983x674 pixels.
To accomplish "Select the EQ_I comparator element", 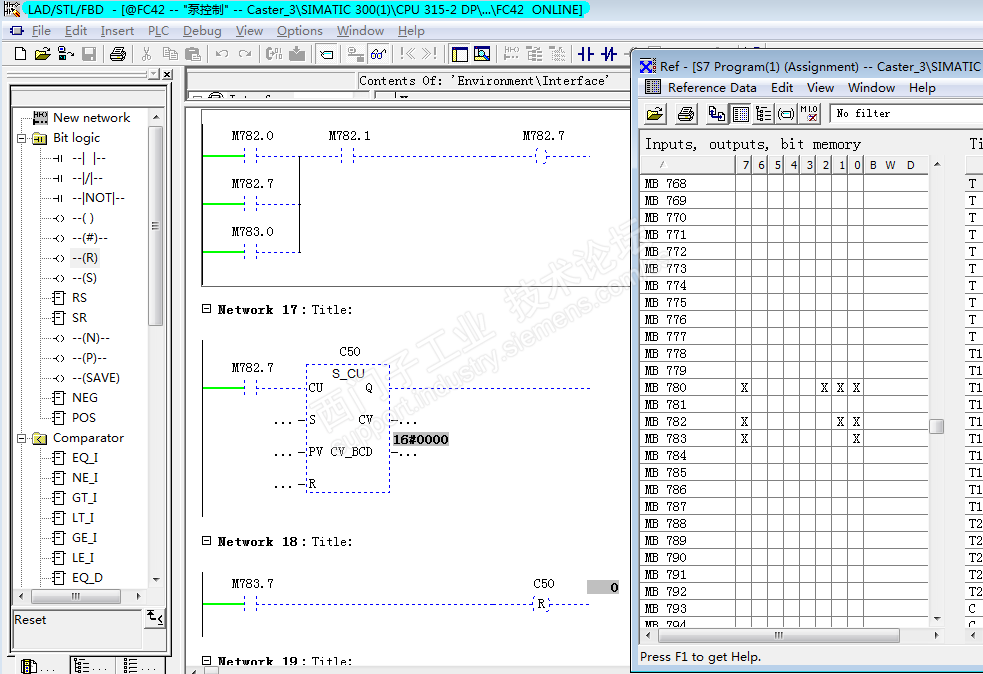I will 85,458.
